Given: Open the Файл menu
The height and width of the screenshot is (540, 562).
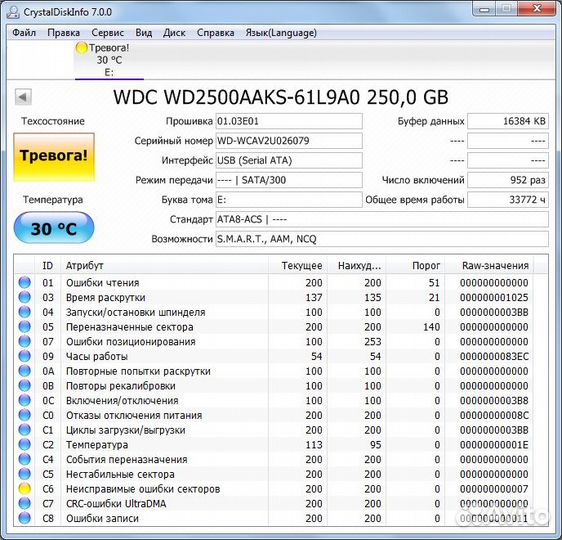Looking at the screenshot, I should 24,33.
